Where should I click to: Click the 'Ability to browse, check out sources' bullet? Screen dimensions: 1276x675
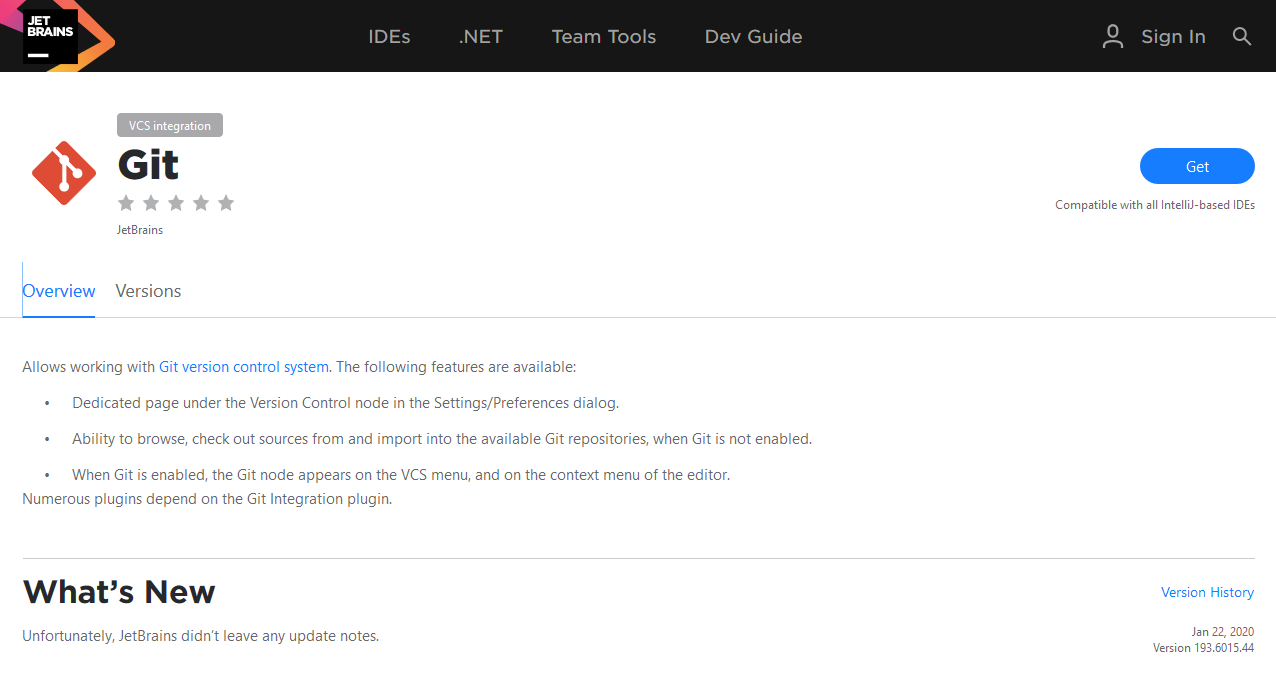pyautogui.click(x=442, y=439)
